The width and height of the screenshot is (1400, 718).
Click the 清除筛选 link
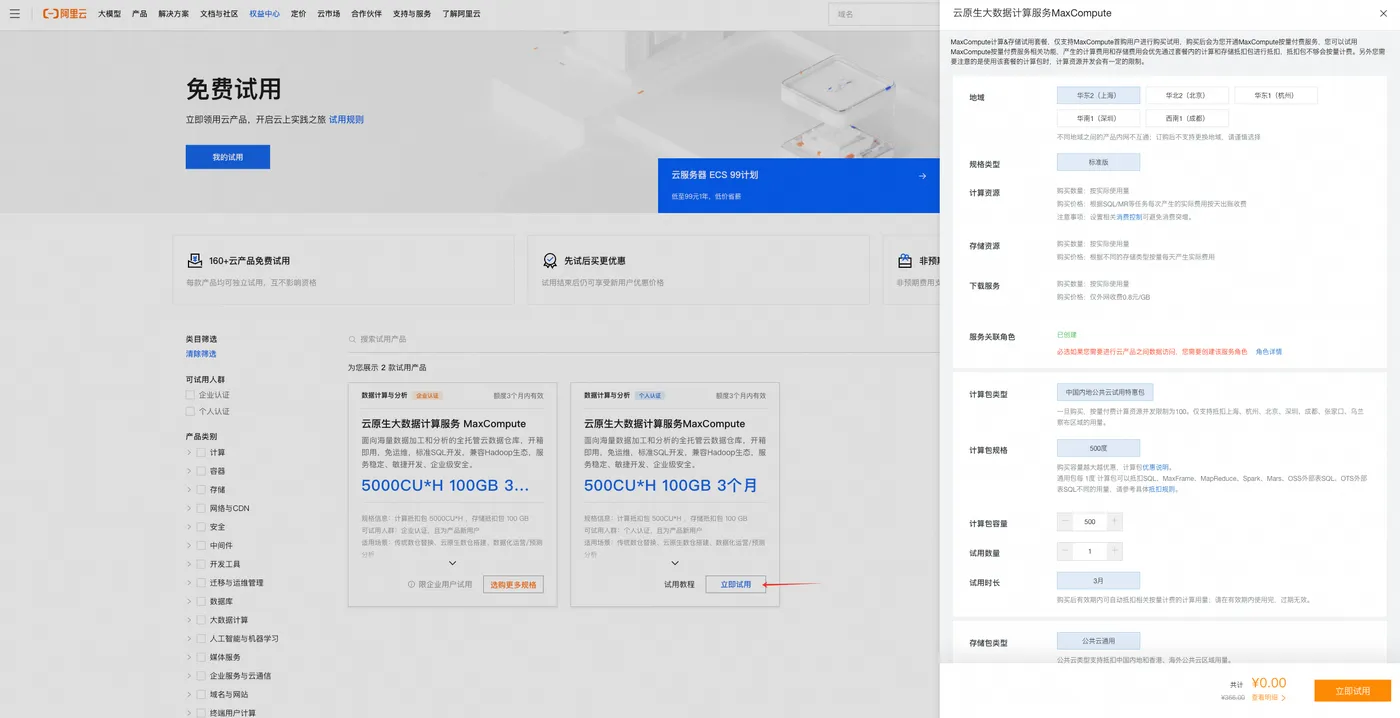pos(200,354)
